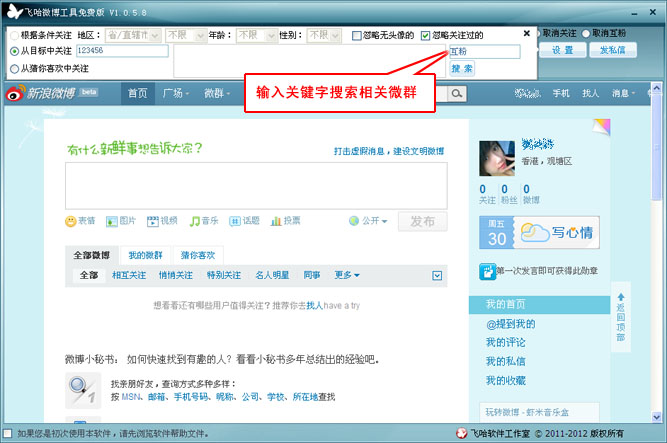Click the 返回顶部 up-arrow icon
The height and width of the screenshot is (443, 667).
[621, 297]
